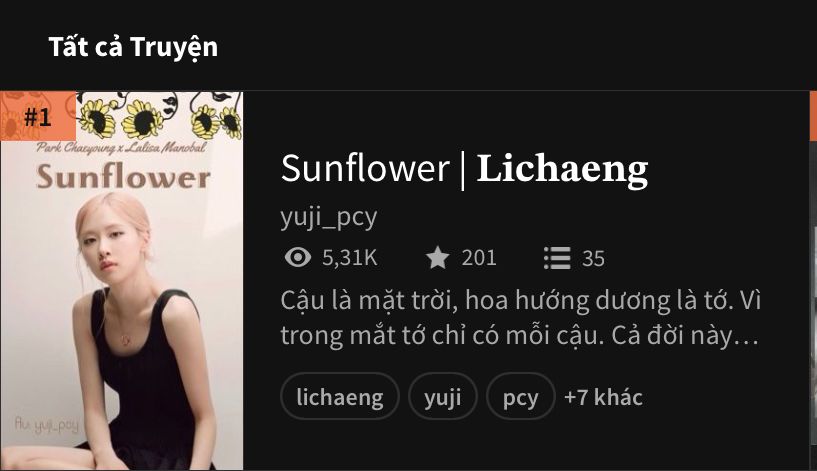
Task: Click the eye-shaped views icon
Action: [298, 257]
